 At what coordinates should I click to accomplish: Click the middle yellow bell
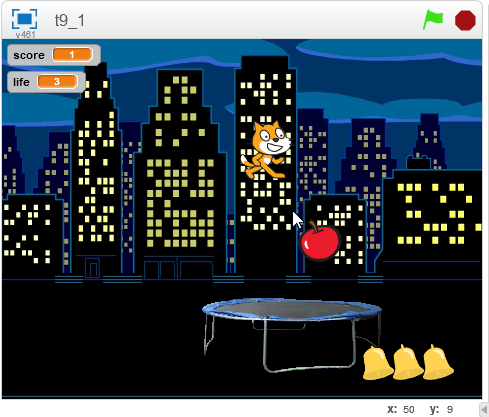[407, 363]
